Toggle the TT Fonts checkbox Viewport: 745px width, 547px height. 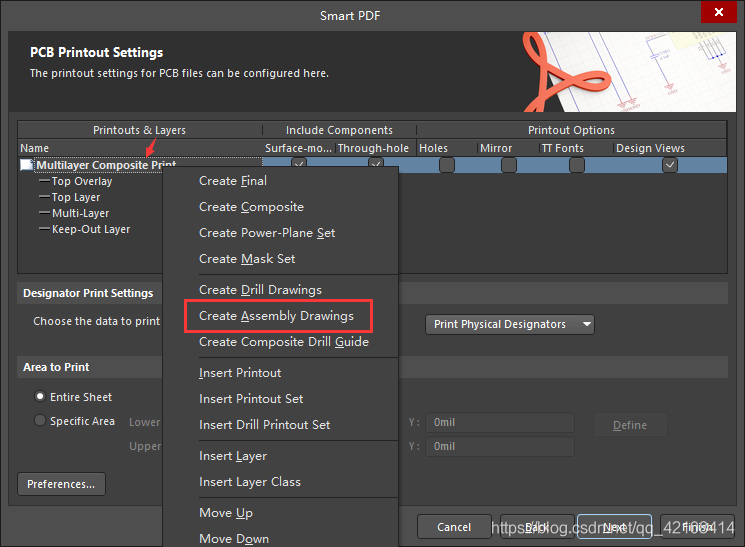click(577, 165)
